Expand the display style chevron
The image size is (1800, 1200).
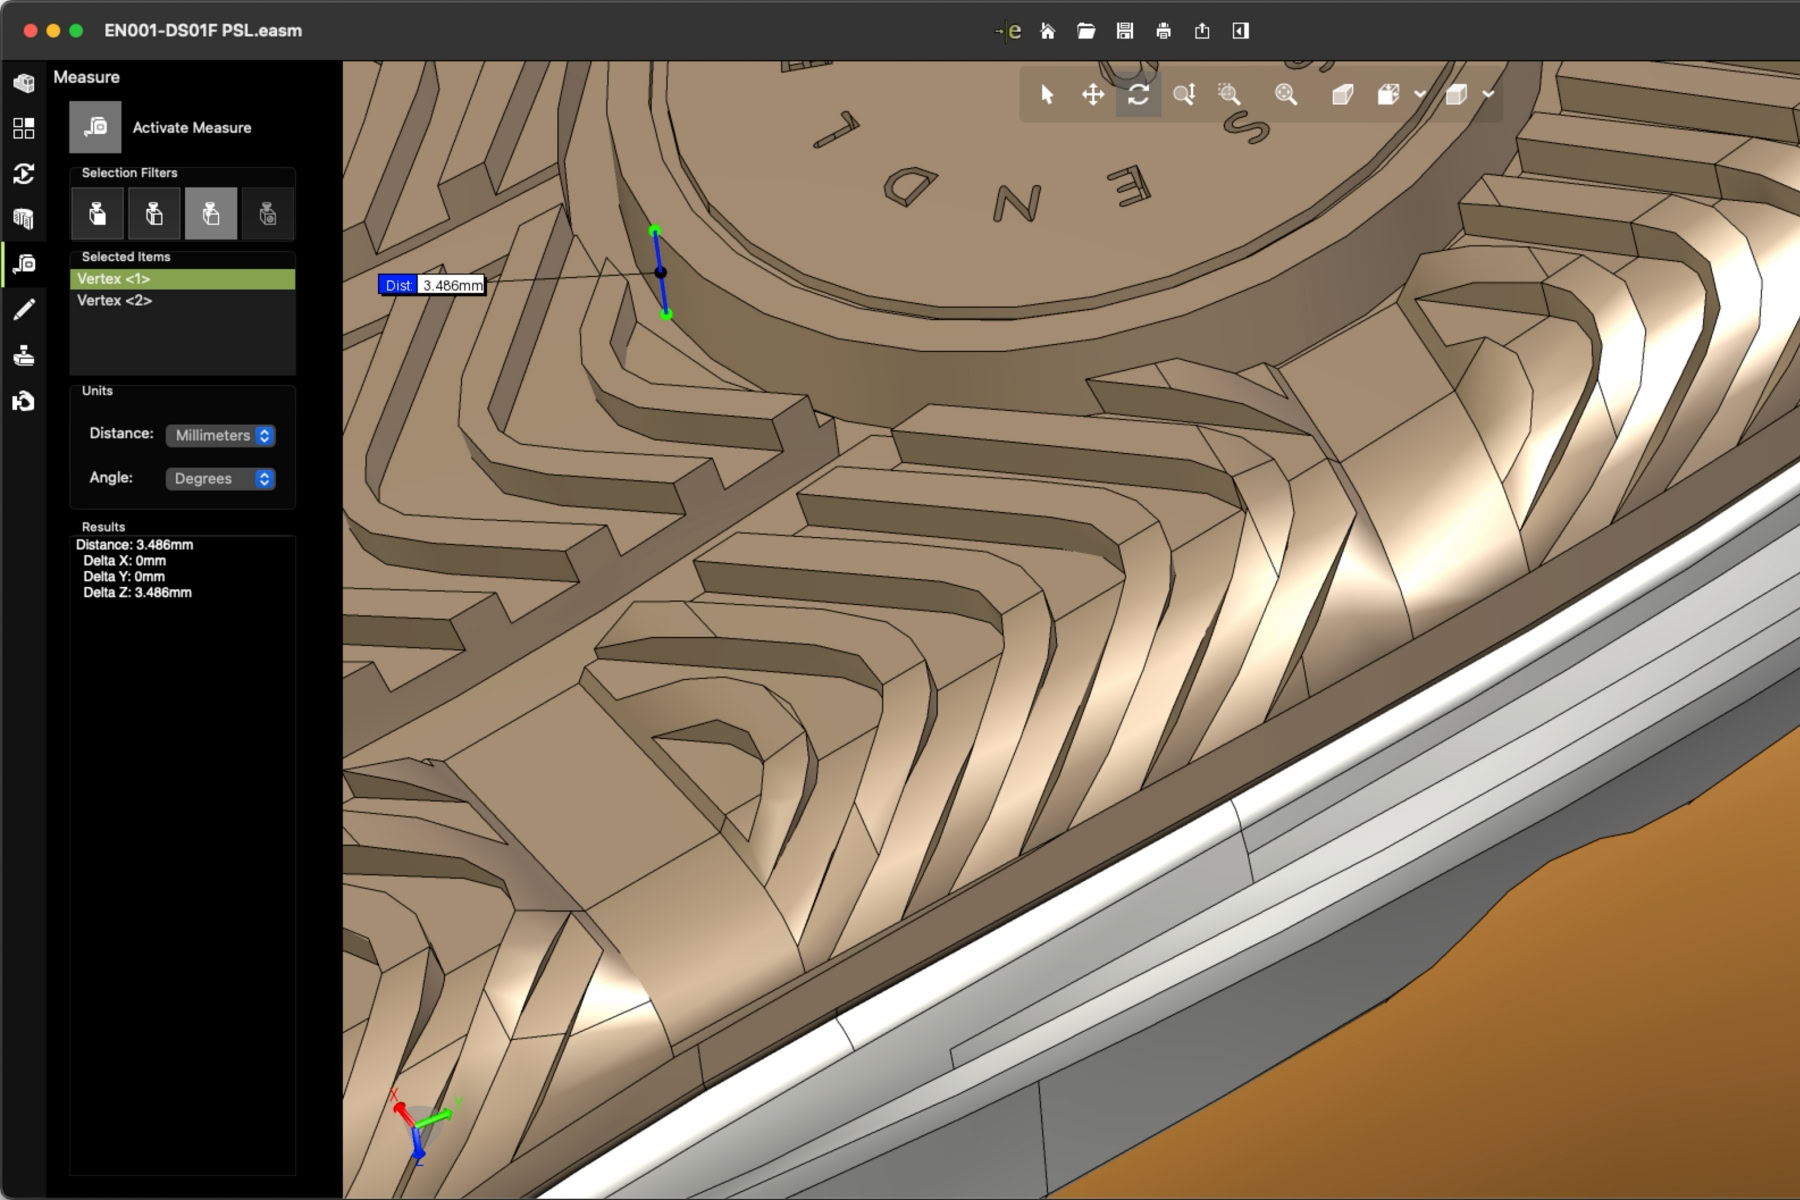tap(1488, 95)
